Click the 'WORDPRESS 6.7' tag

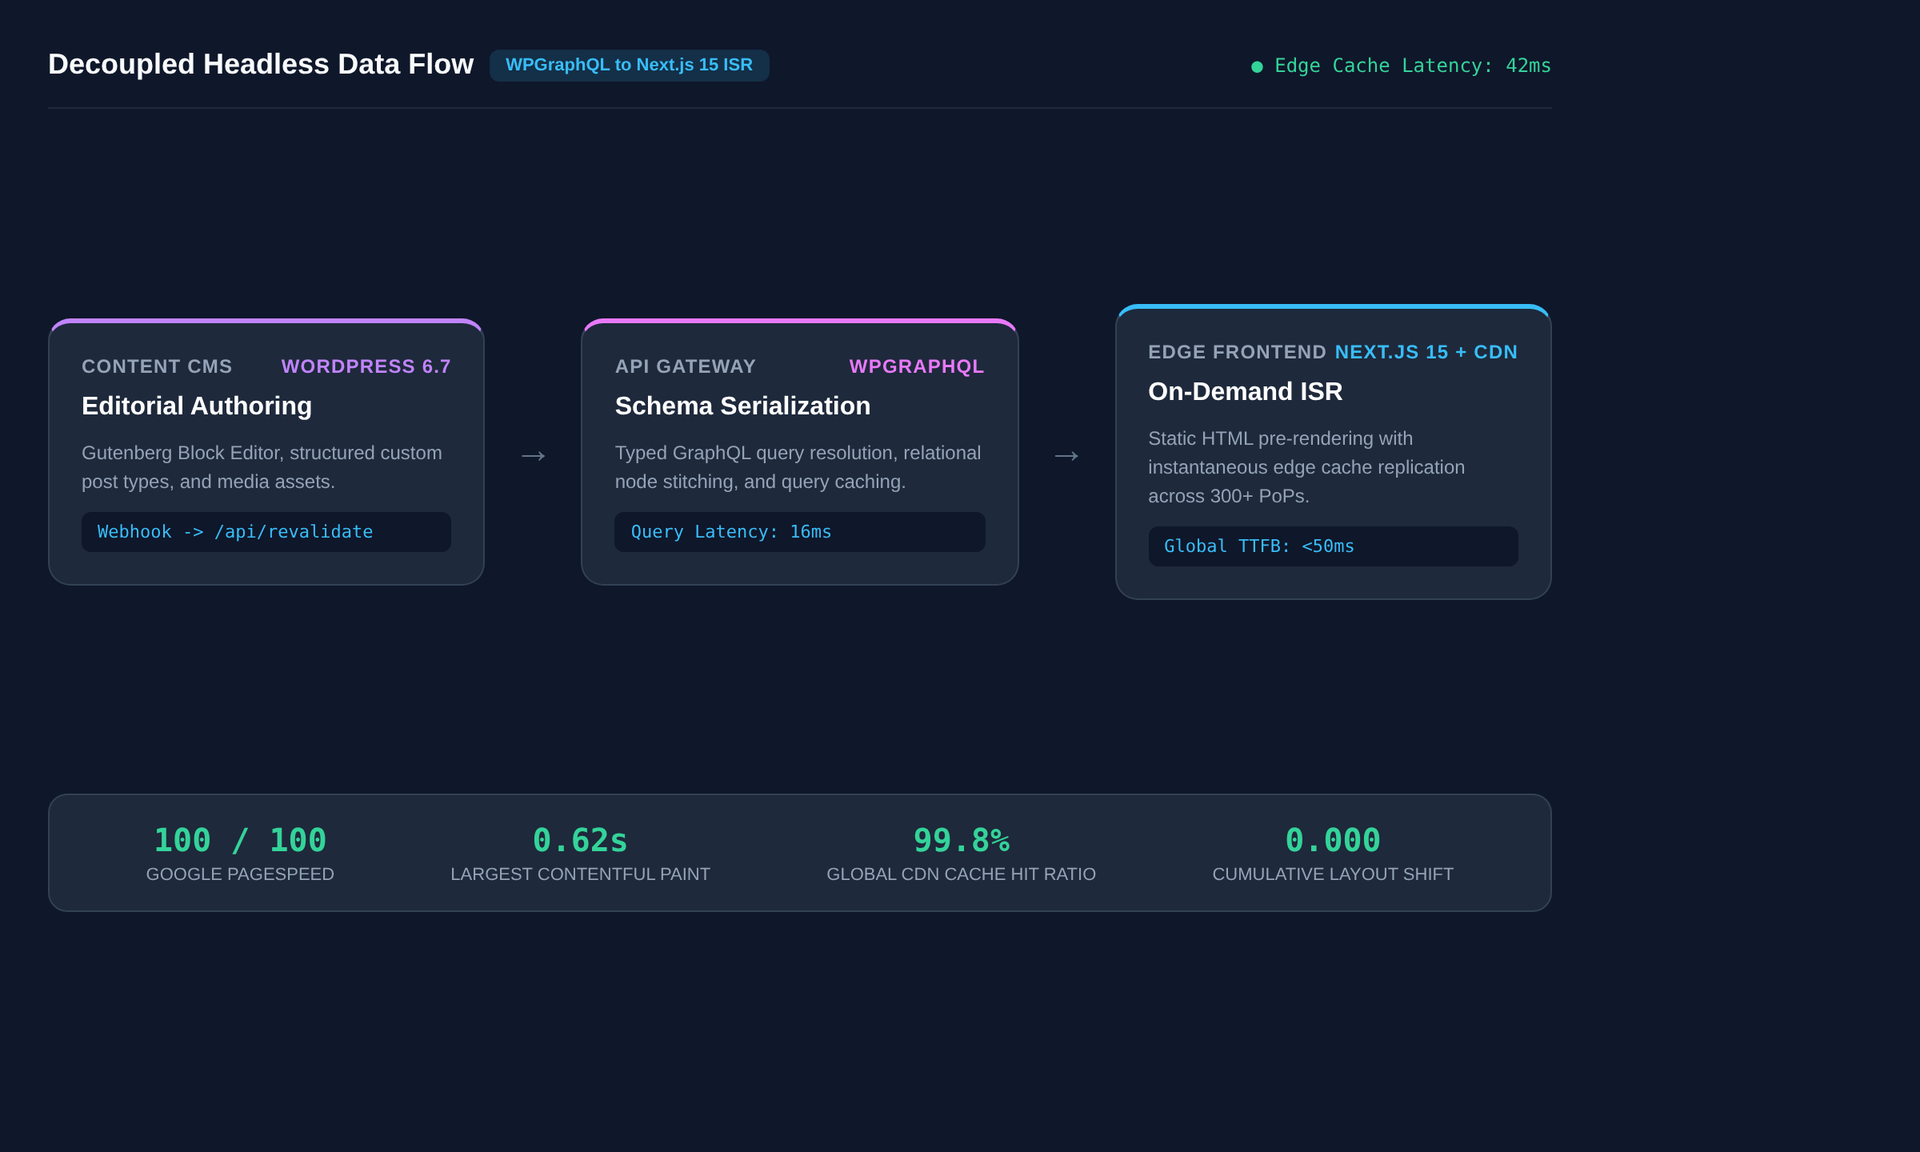(366, 367)
